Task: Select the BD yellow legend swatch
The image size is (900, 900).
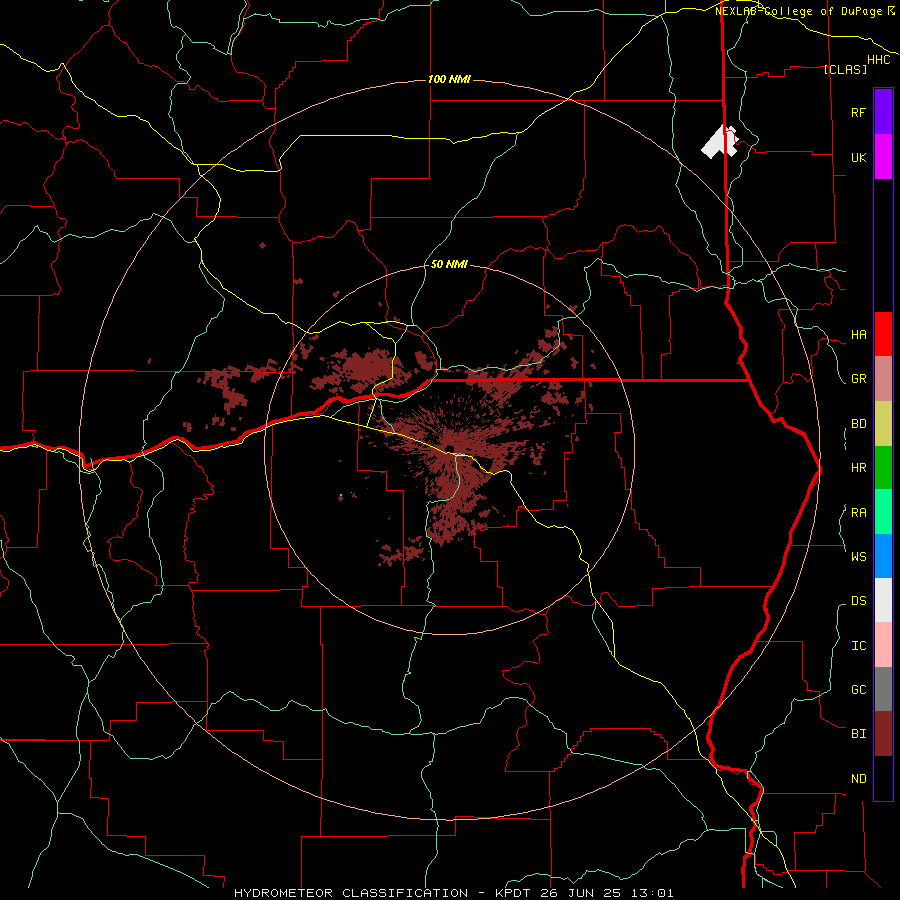Action: 883,424
